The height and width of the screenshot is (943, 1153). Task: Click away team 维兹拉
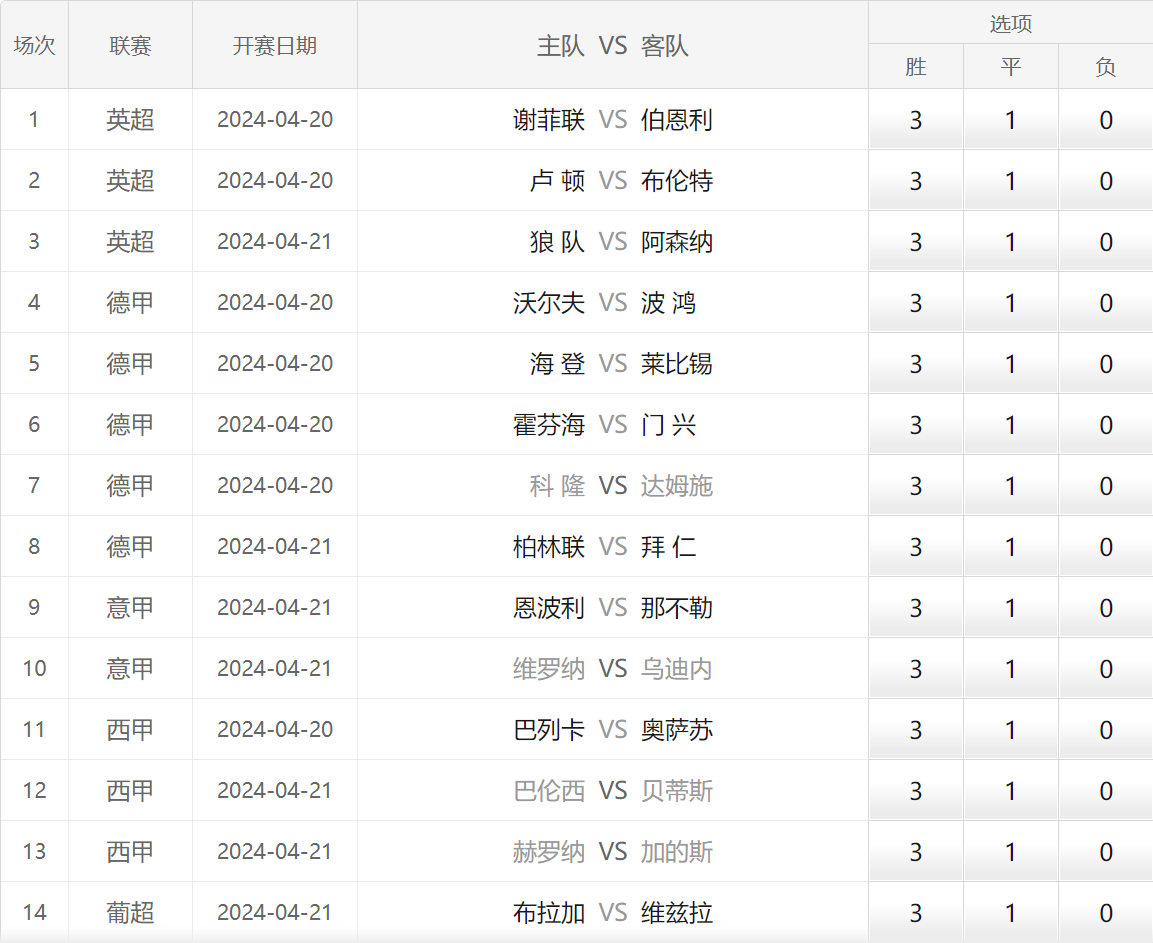[677, 913]
